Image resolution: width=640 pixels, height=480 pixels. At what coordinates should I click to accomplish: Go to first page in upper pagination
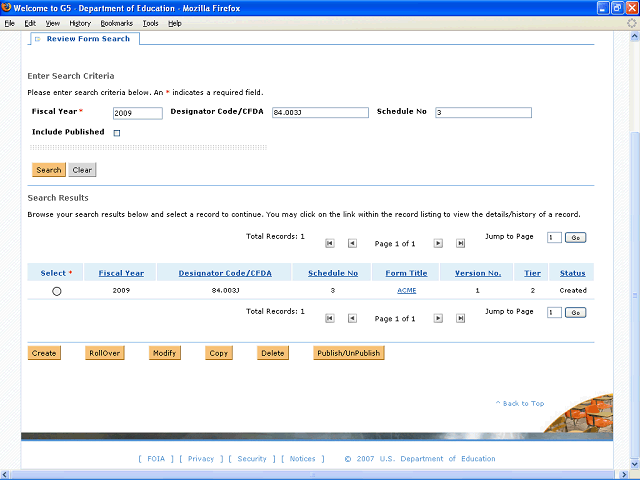coord(330,243)
